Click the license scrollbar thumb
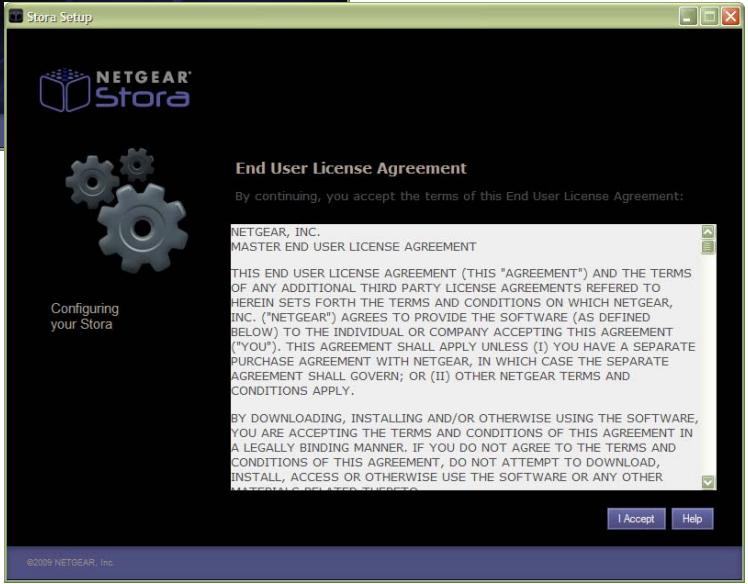This screenshot has height=584, width=748. click(x=708, y=247)
